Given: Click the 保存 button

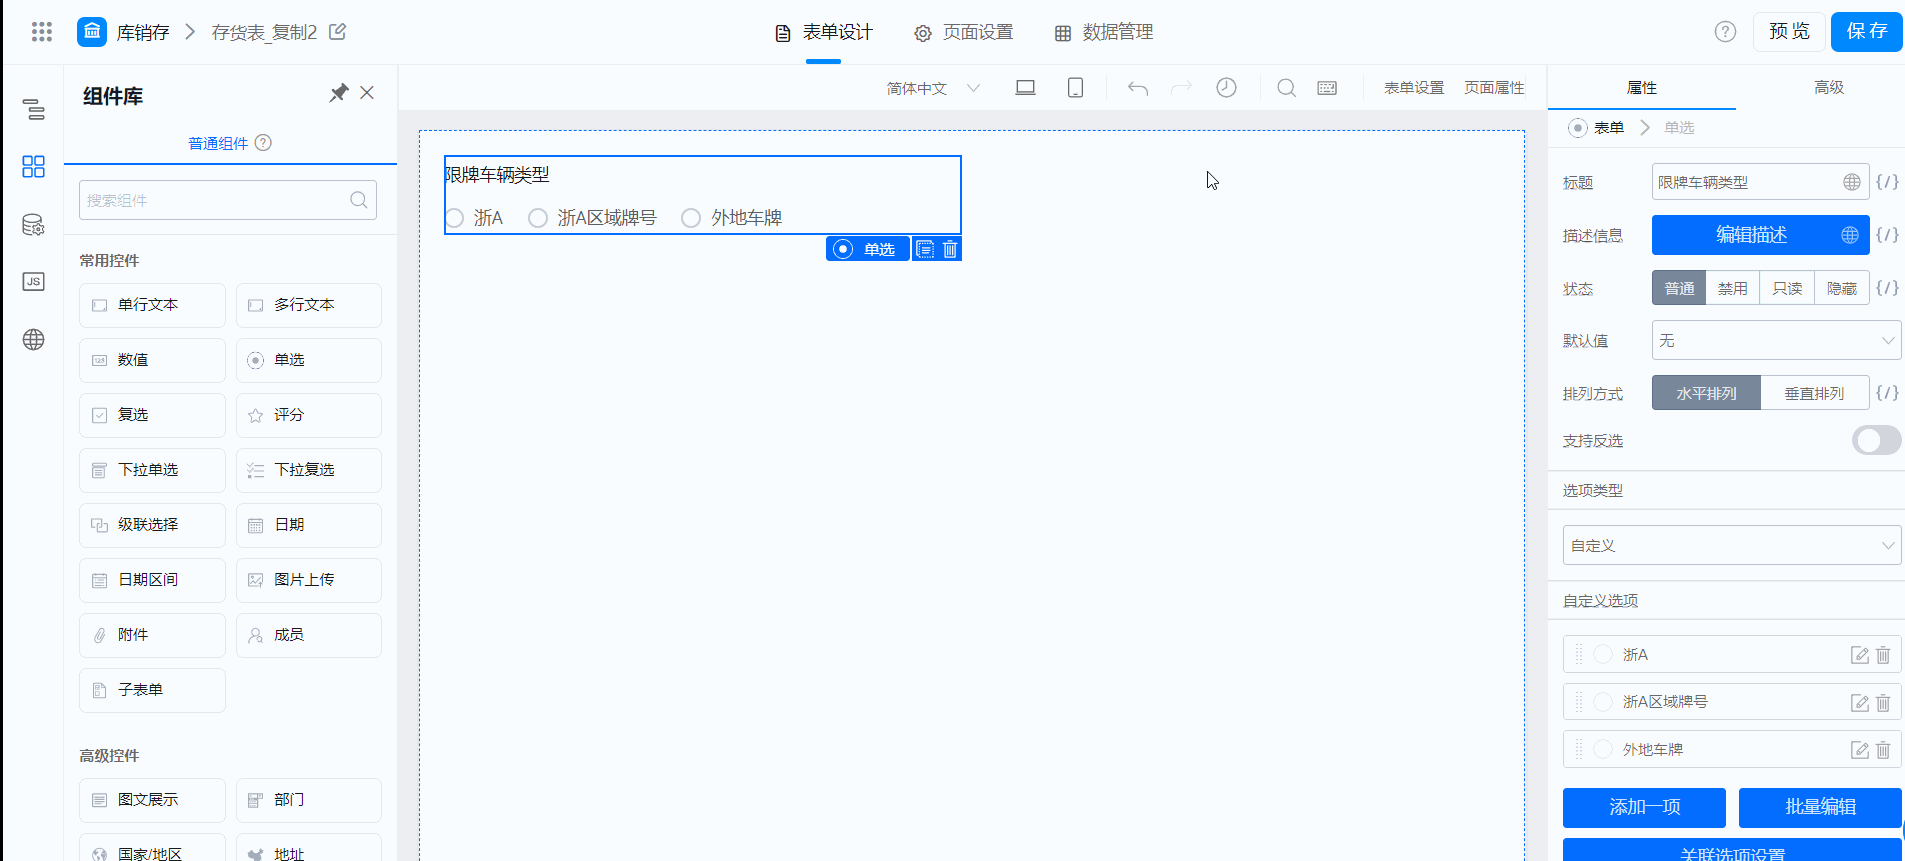Looking at the screenshot, I should coord(1866,31).
